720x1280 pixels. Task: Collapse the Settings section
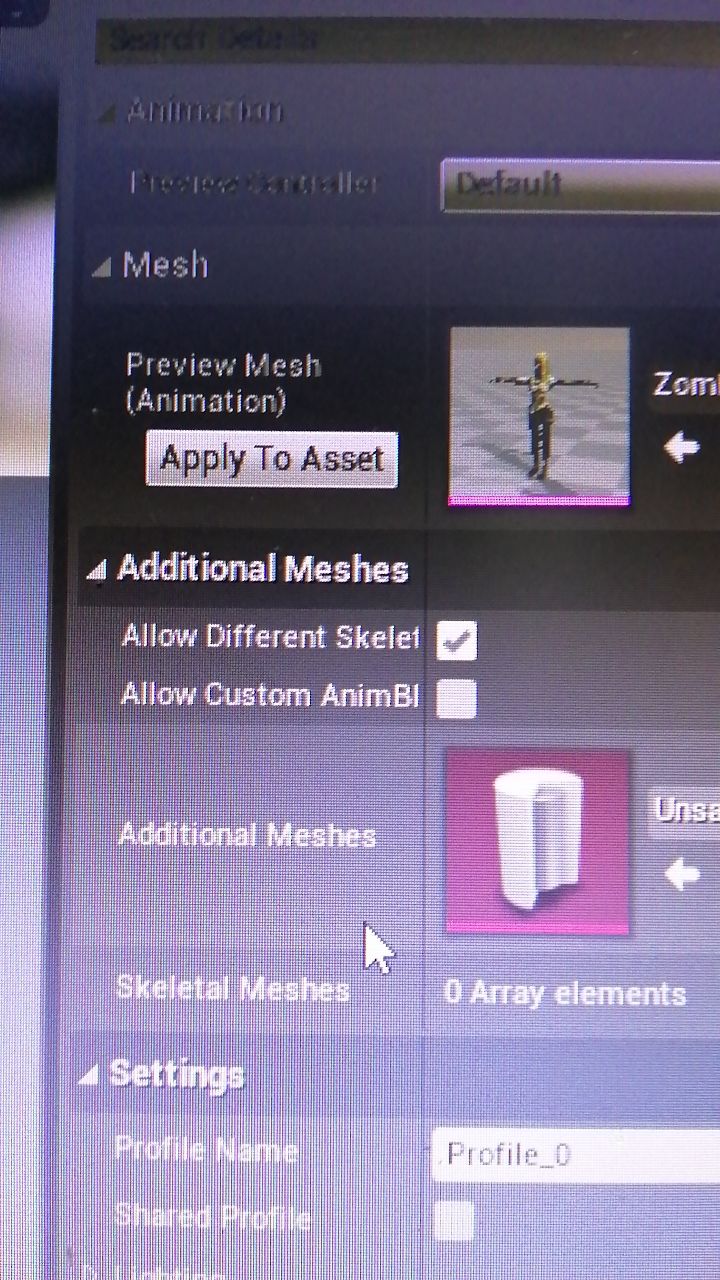(88, 1076)
